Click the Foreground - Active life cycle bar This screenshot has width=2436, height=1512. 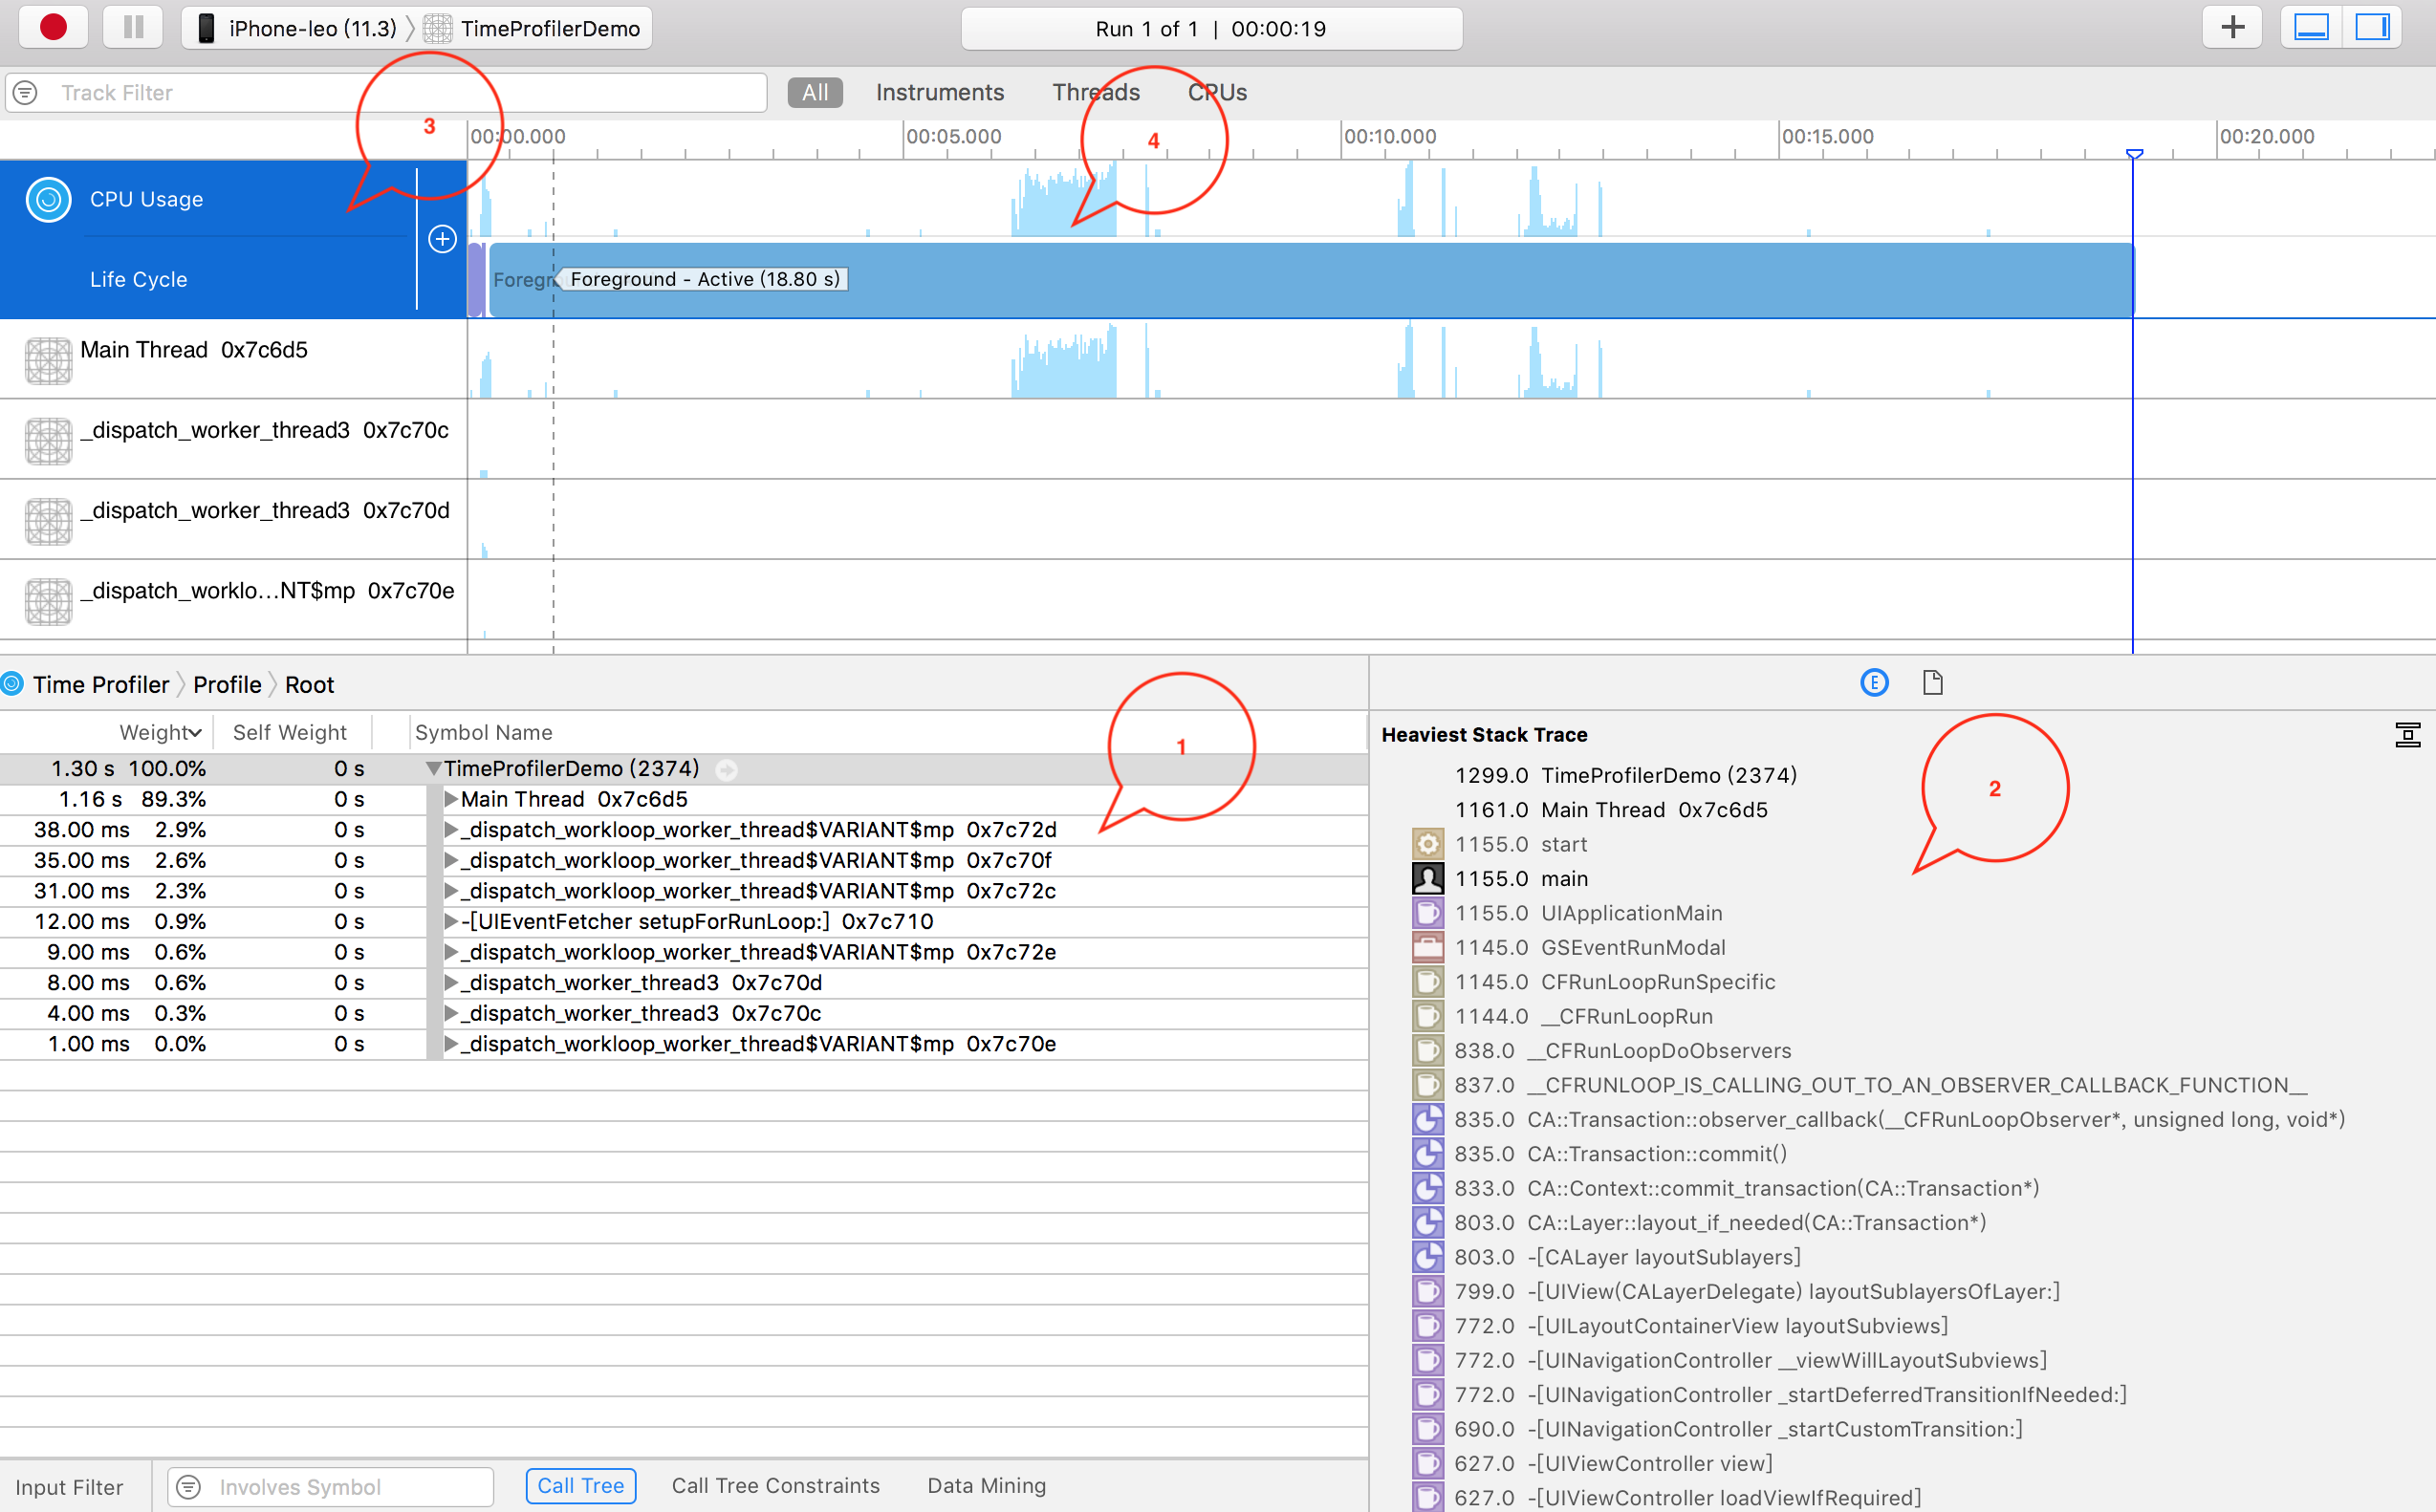pyautogui.click(x=1310, y=280)
